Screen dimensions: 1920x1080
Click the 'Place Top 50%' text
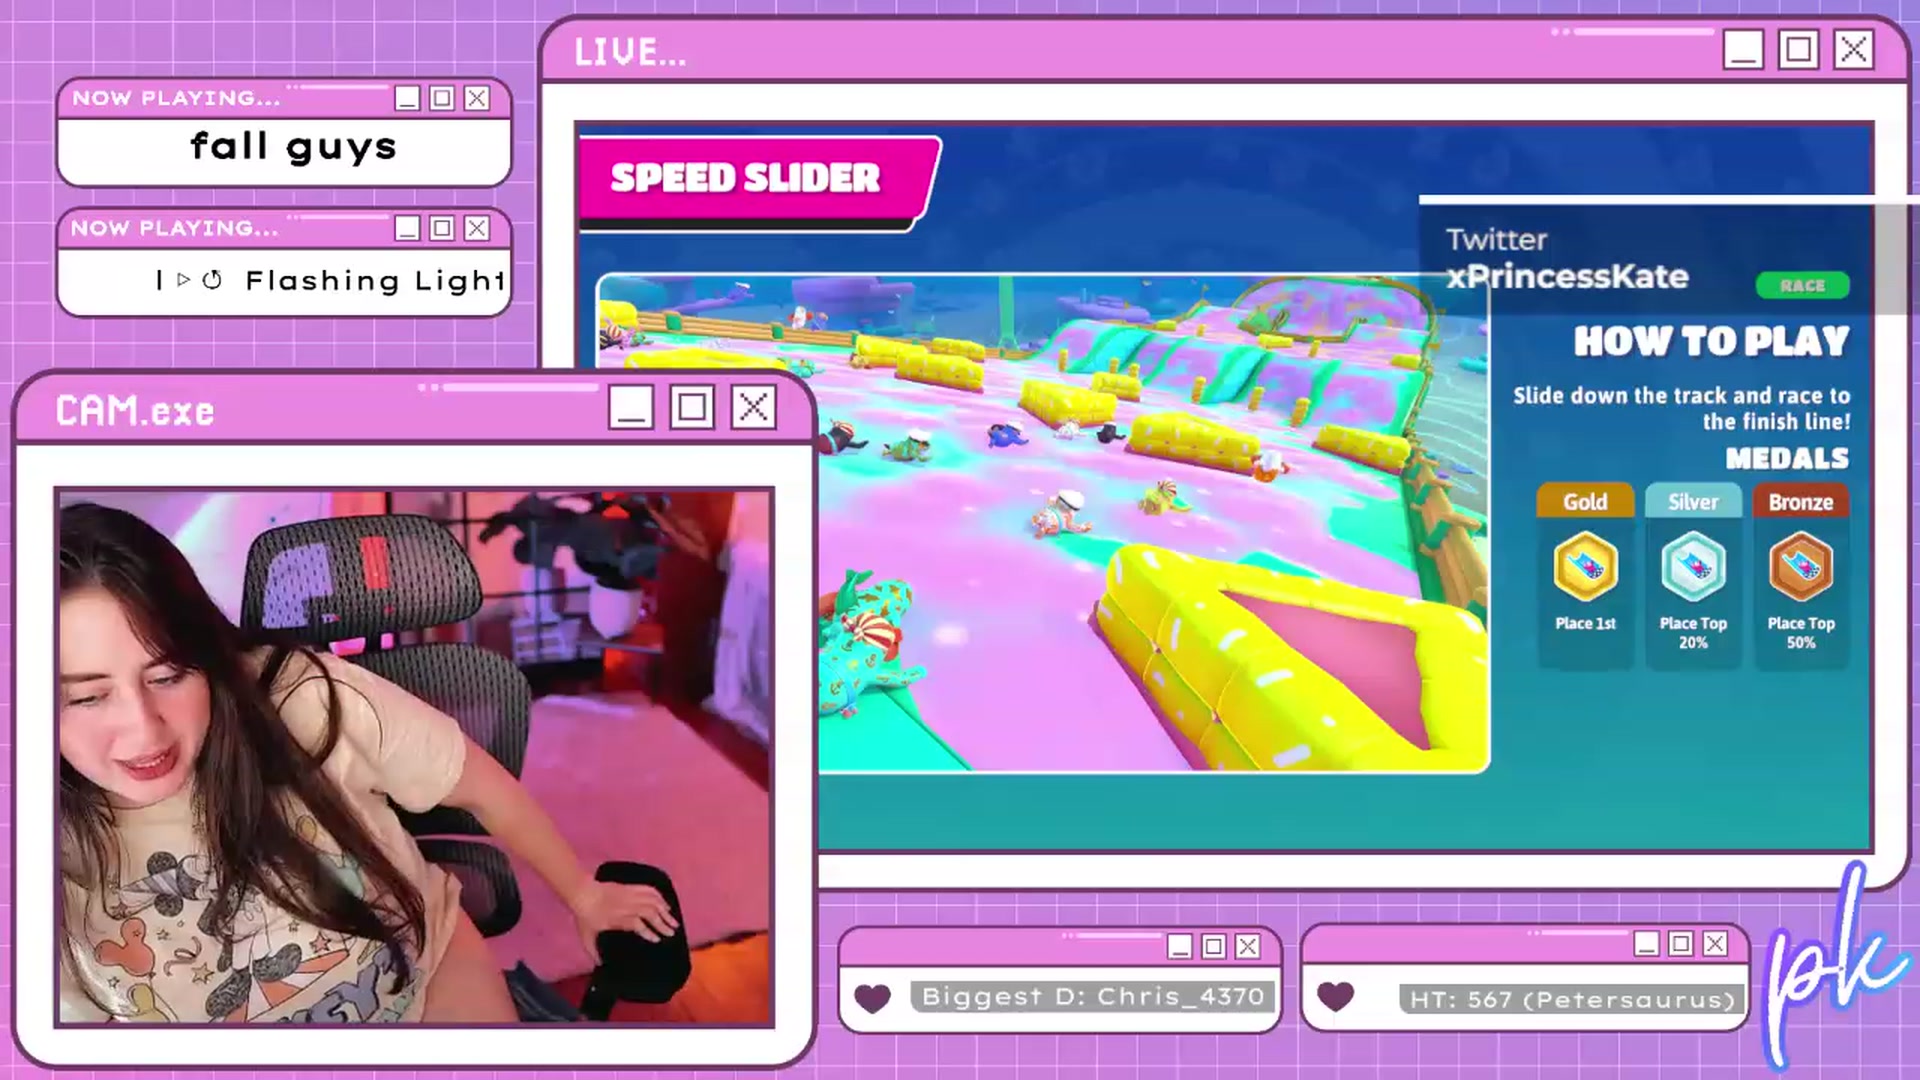[x=1801, y=632]
